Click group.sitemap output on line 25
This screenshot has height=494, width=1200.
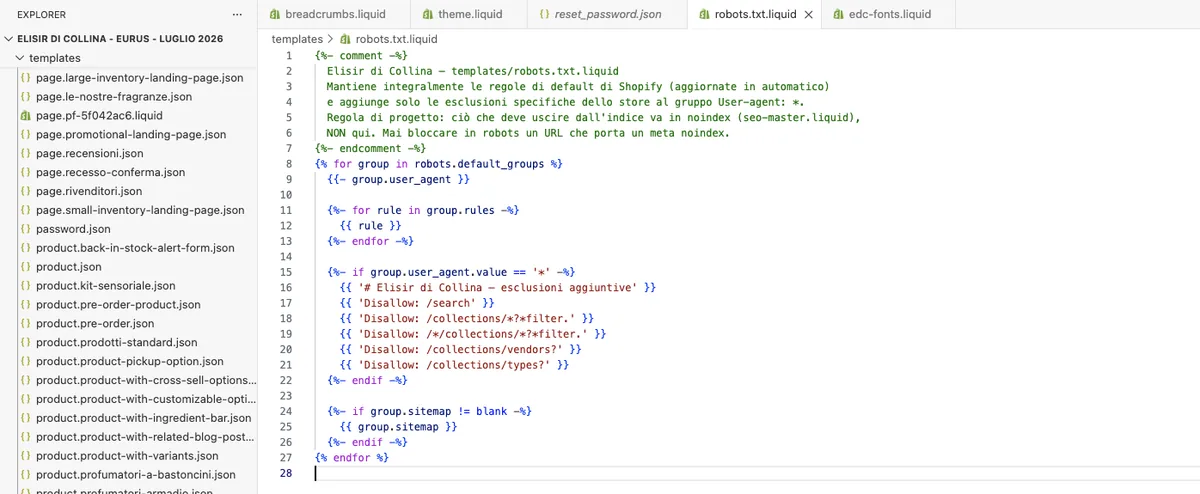pos(397,427)
